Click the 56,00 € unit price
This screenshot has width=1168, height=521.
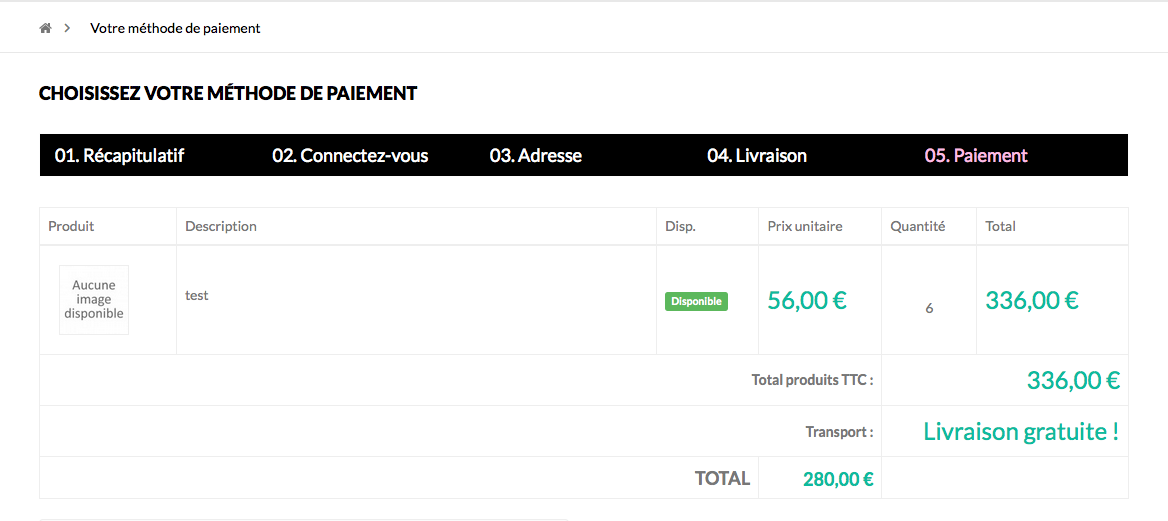[x=807, y=300]
